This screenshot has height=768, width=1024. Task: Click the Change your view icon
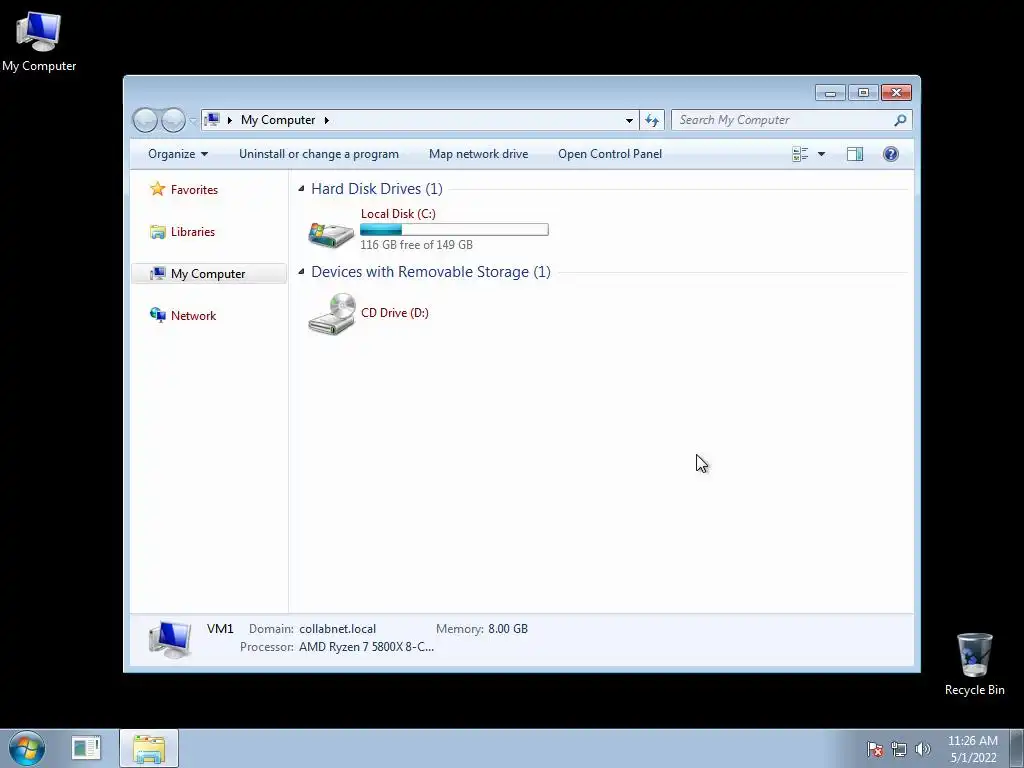coord(800,154)
